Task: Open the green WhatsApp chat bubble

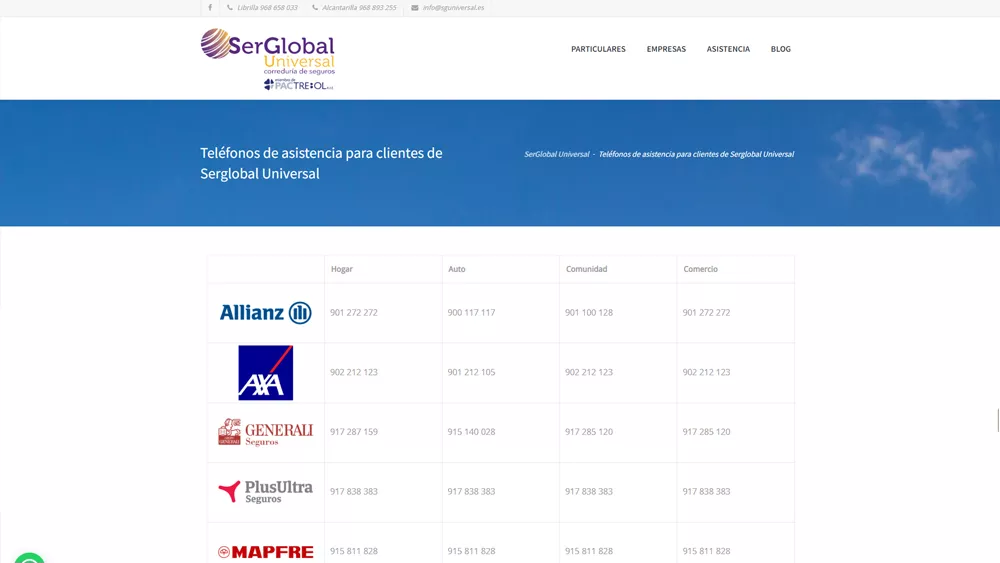Action: pos(29,558)
